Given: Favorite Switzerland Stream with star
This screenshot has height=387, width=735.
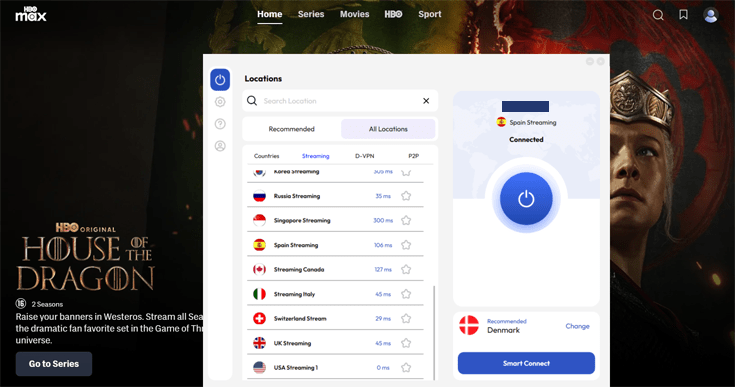Looking at the screenshot, I should point(406,319).
